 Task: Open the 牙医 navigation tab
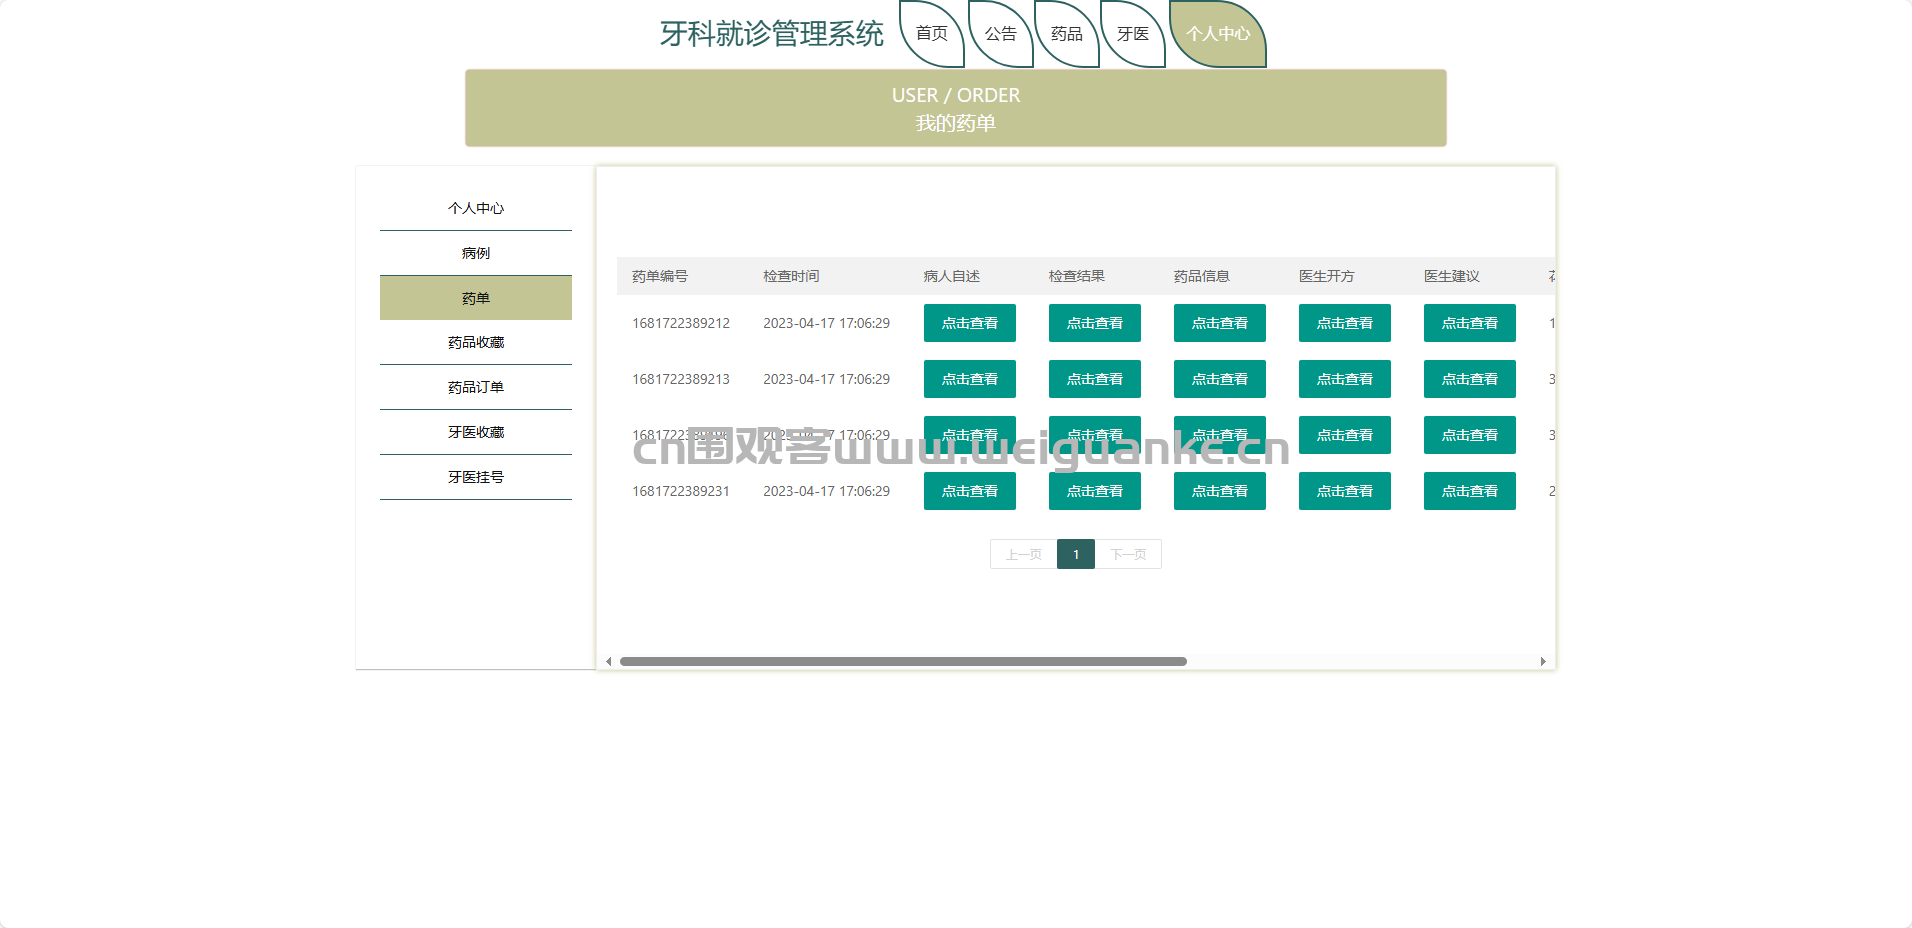[1133, 34]
